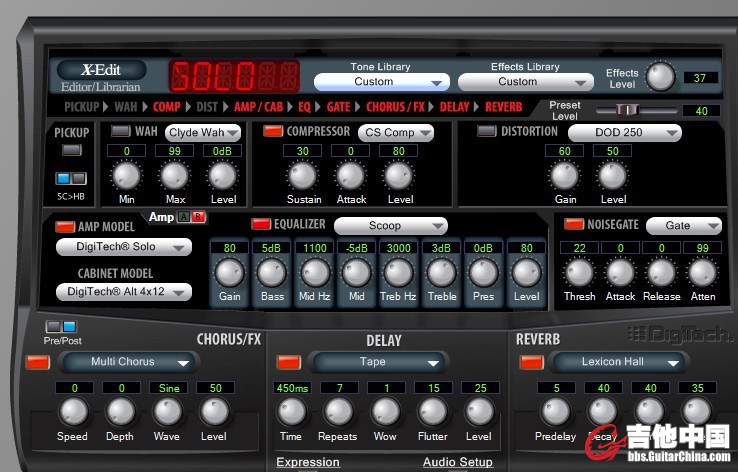
Task: Click the Delay Time knob
Action: 291,411
